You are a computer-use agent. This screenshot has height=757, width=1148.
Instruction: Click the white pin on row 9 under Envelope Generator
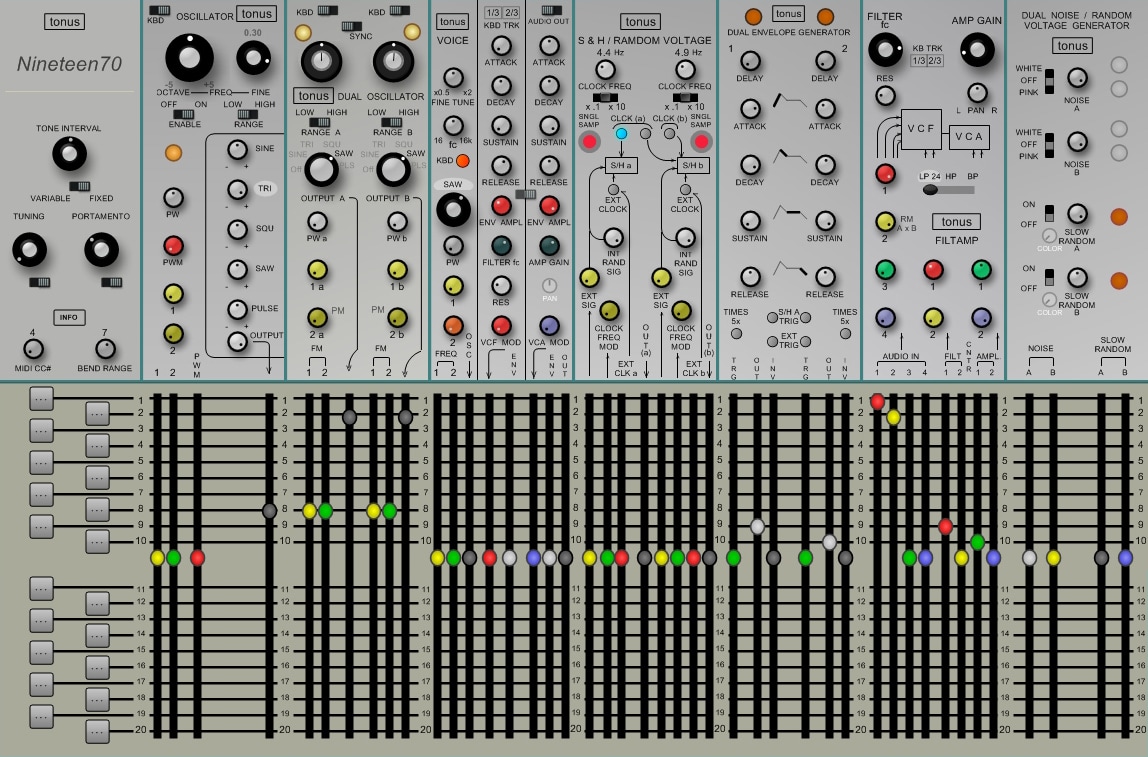click(758, 526)
